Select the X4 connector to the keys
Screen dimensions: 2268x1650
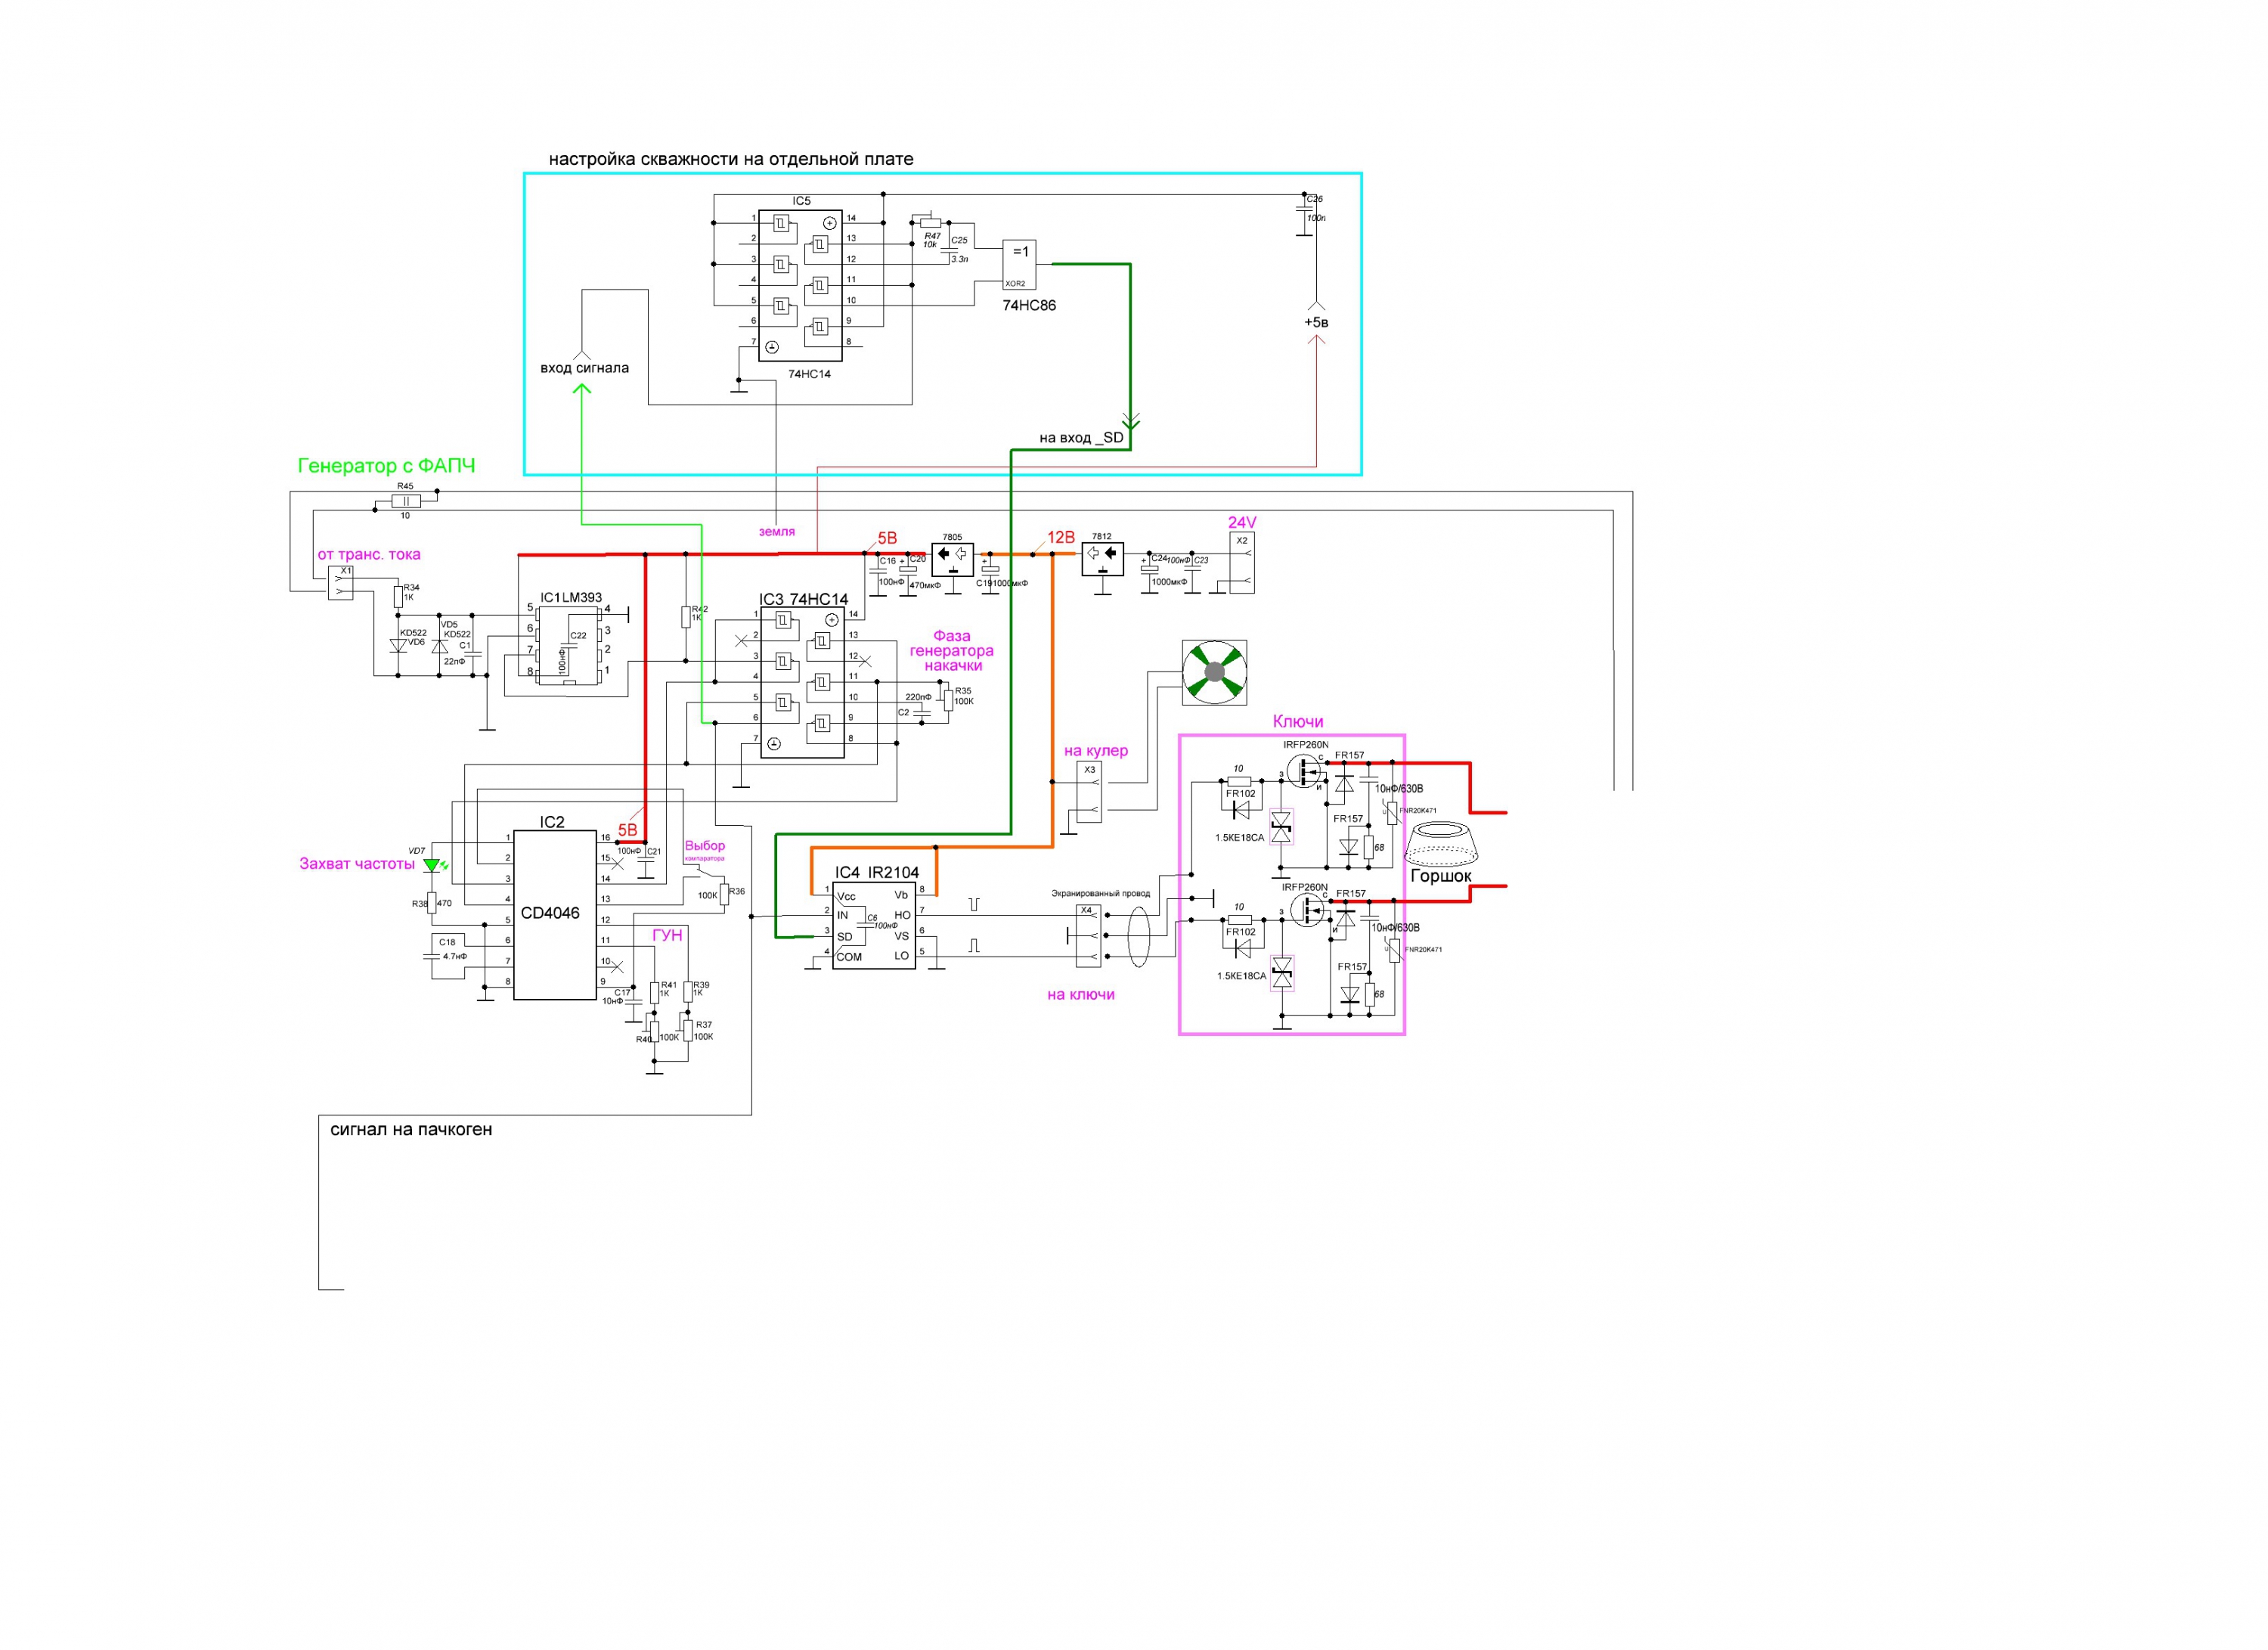point(1088,936)
